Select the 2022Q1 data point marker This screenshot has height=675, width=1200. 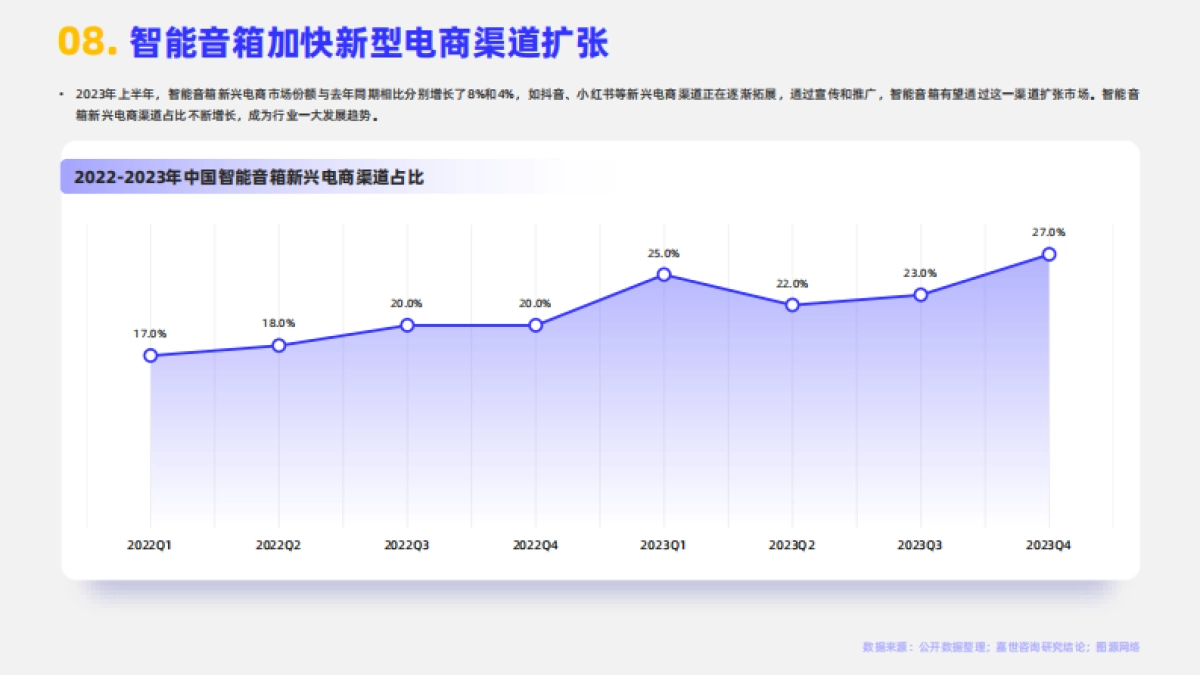coord(151,355)
